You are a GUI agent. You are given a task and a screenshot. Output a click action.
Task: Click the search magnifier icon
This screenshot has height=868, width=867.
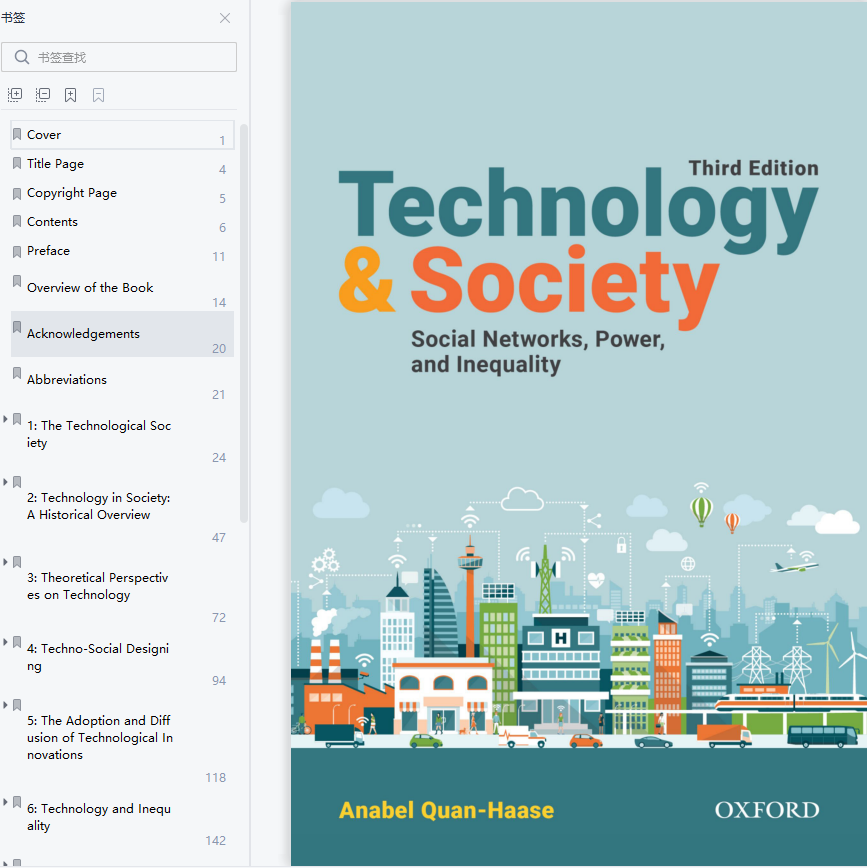22,57
